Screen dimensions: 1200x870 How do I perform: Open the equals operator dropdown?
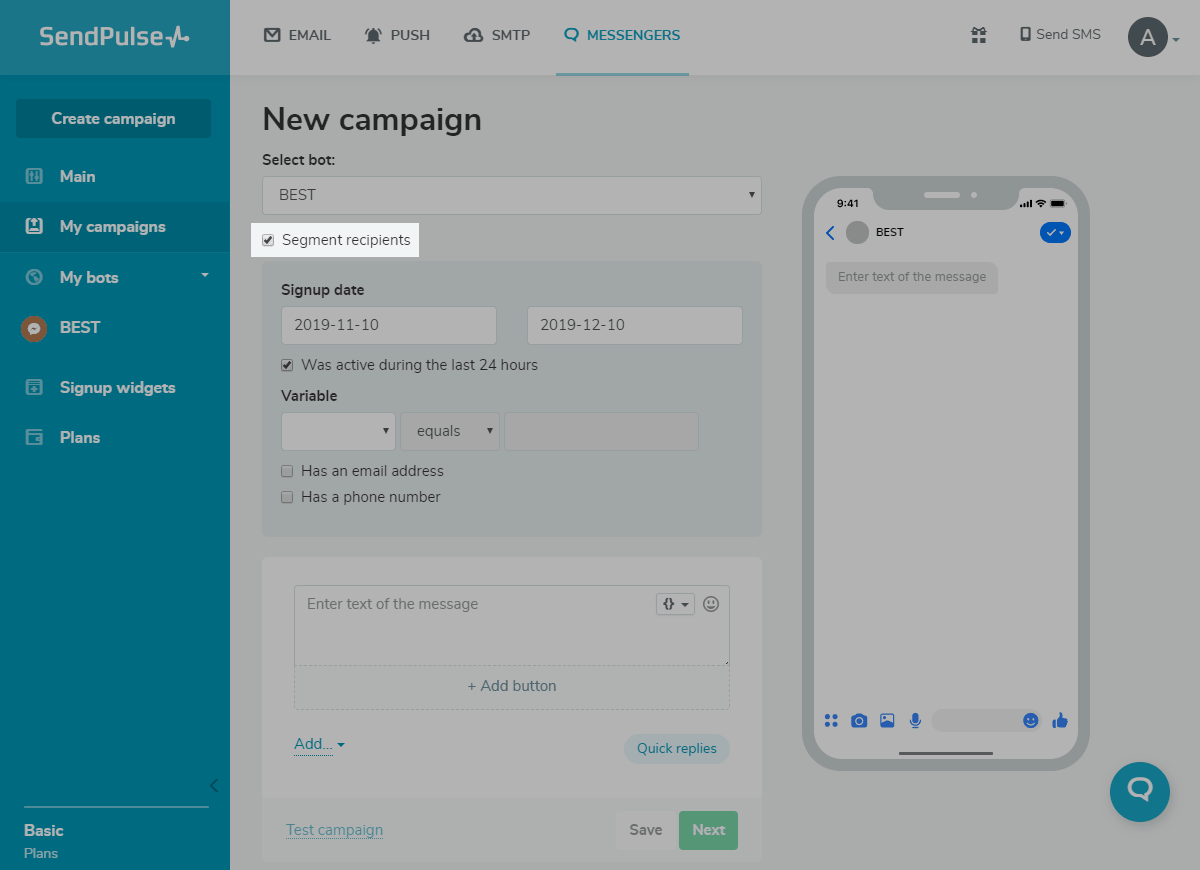450,431
